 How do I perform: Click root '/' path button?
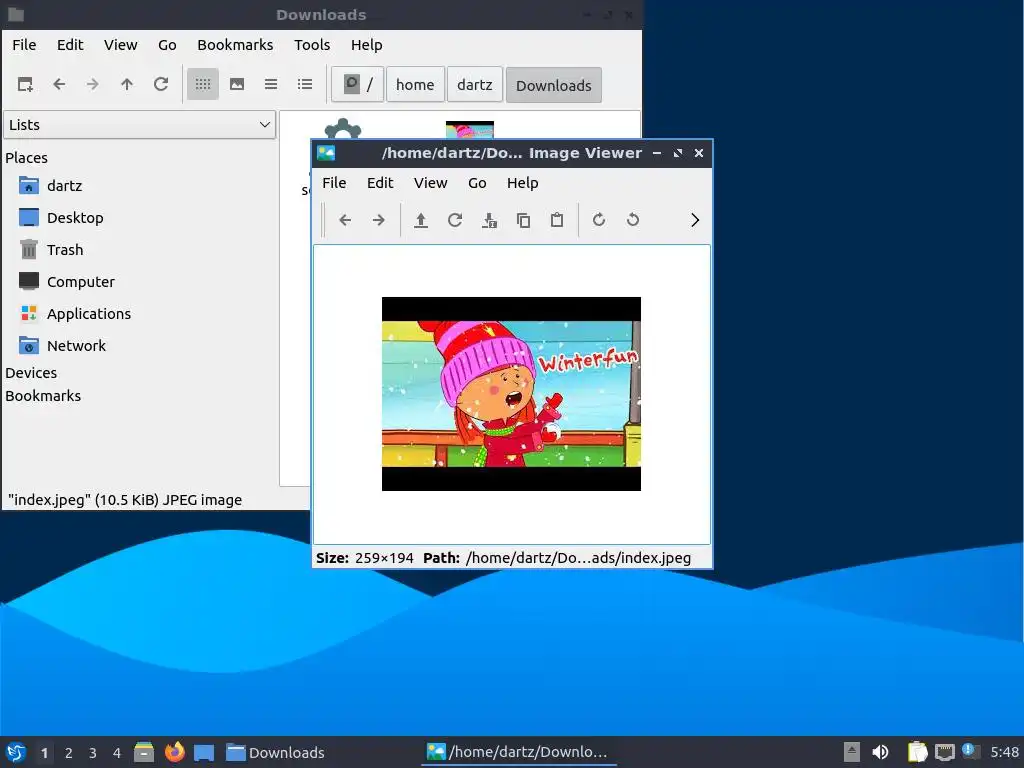click(358, 84)
